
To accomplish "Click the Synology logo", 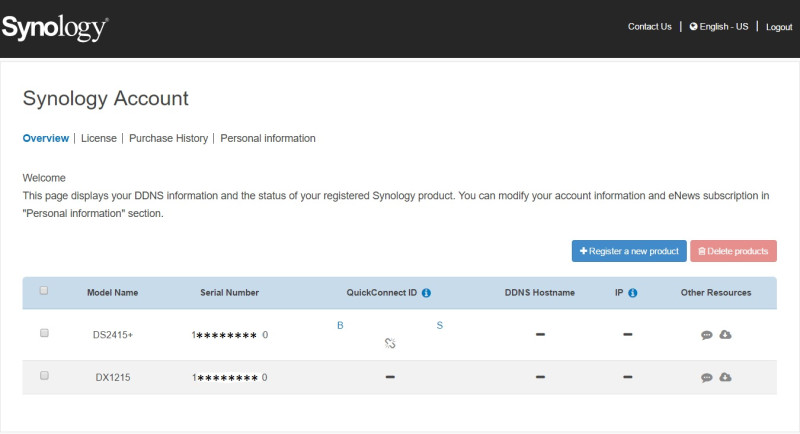I will (x=55, y=28).
